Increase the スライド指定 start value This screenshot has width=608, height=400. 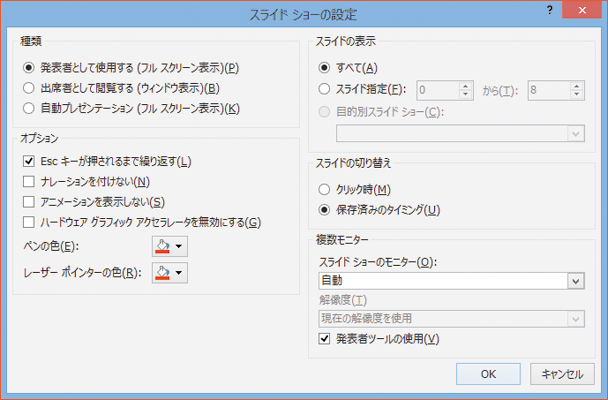coord(466,86)
